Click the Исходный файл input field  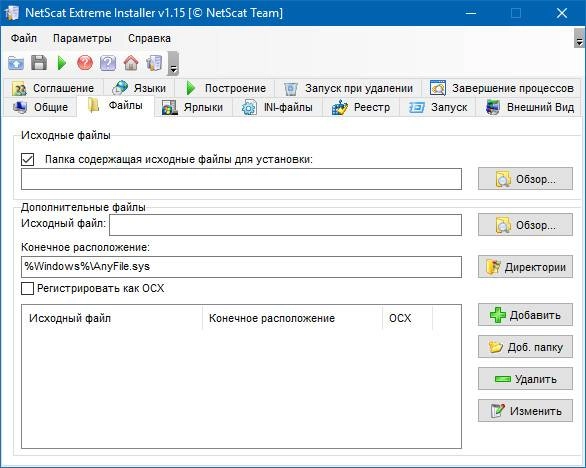(286, 225)
